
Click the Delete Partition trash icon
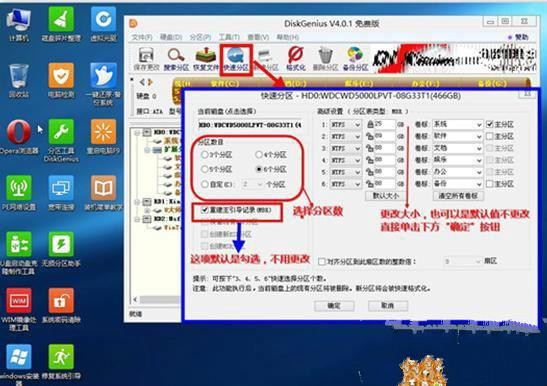pos(325,59)
